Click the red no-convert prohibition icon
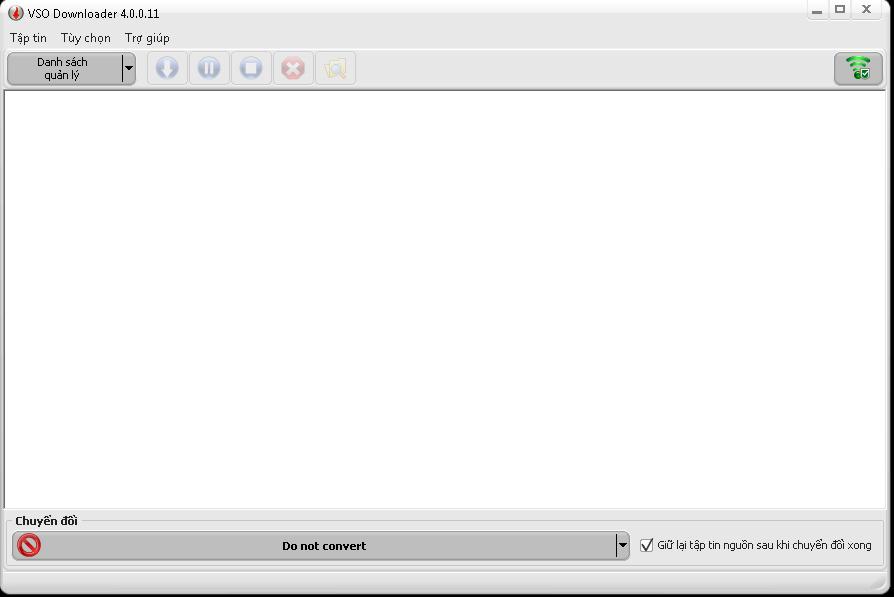Screen dimensions: 894x597 [x=29, y=545]
